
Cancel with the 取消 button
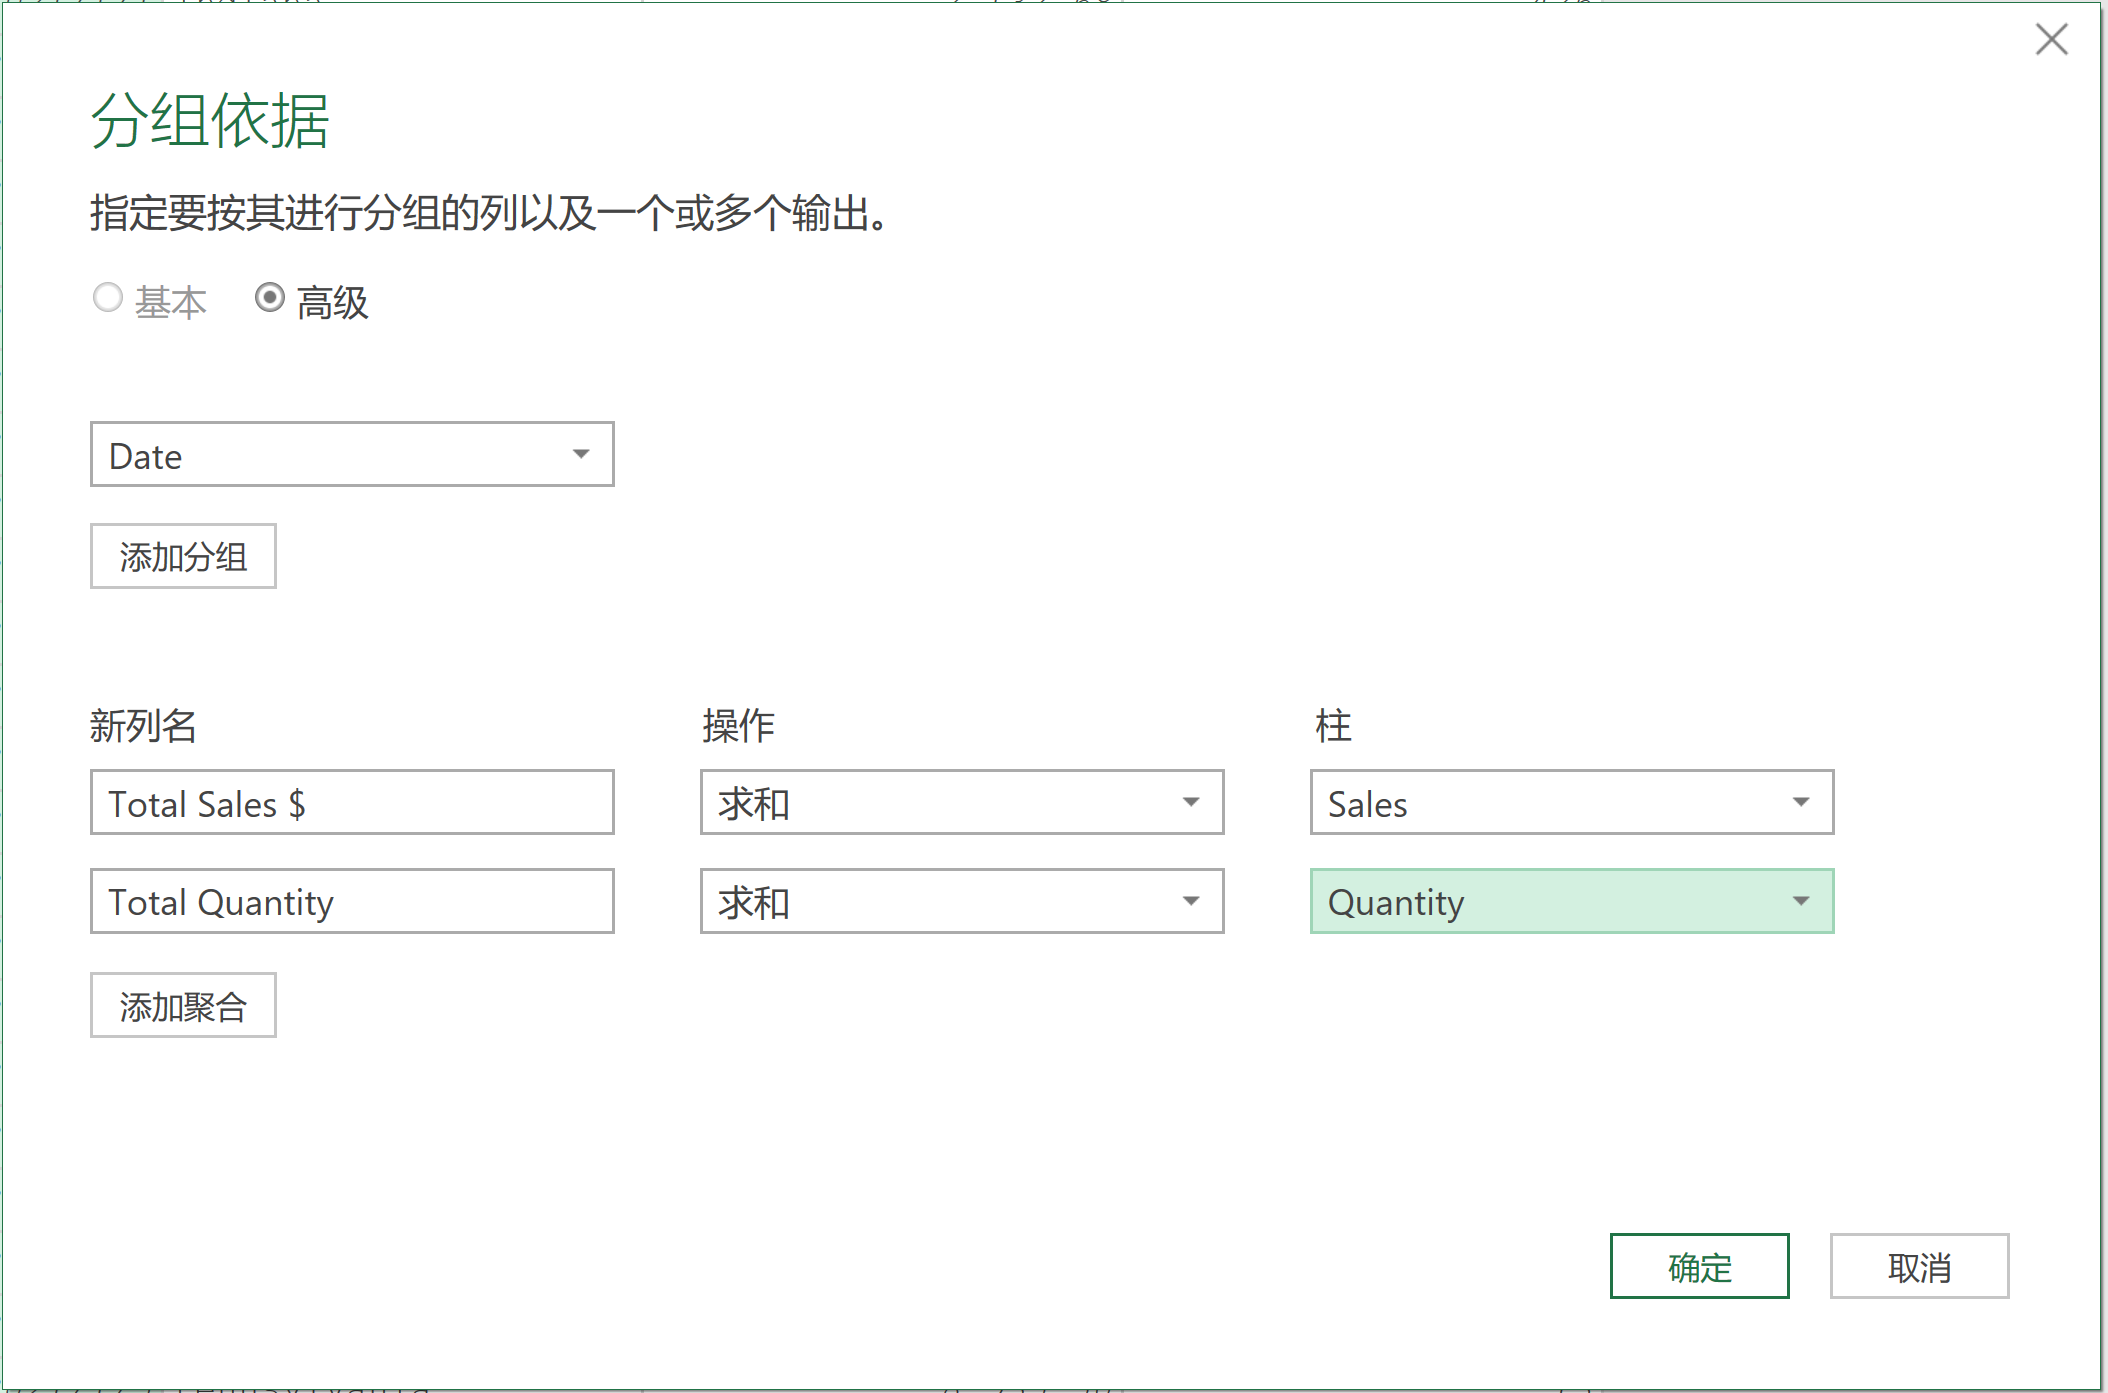coord(1919,1267)
